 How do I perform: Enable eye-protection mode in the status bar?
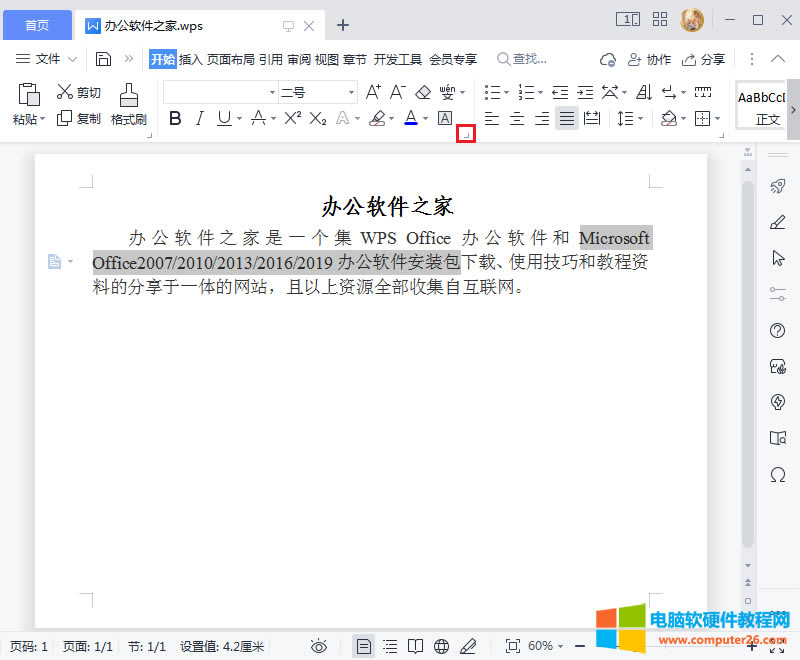pos(319,646)
